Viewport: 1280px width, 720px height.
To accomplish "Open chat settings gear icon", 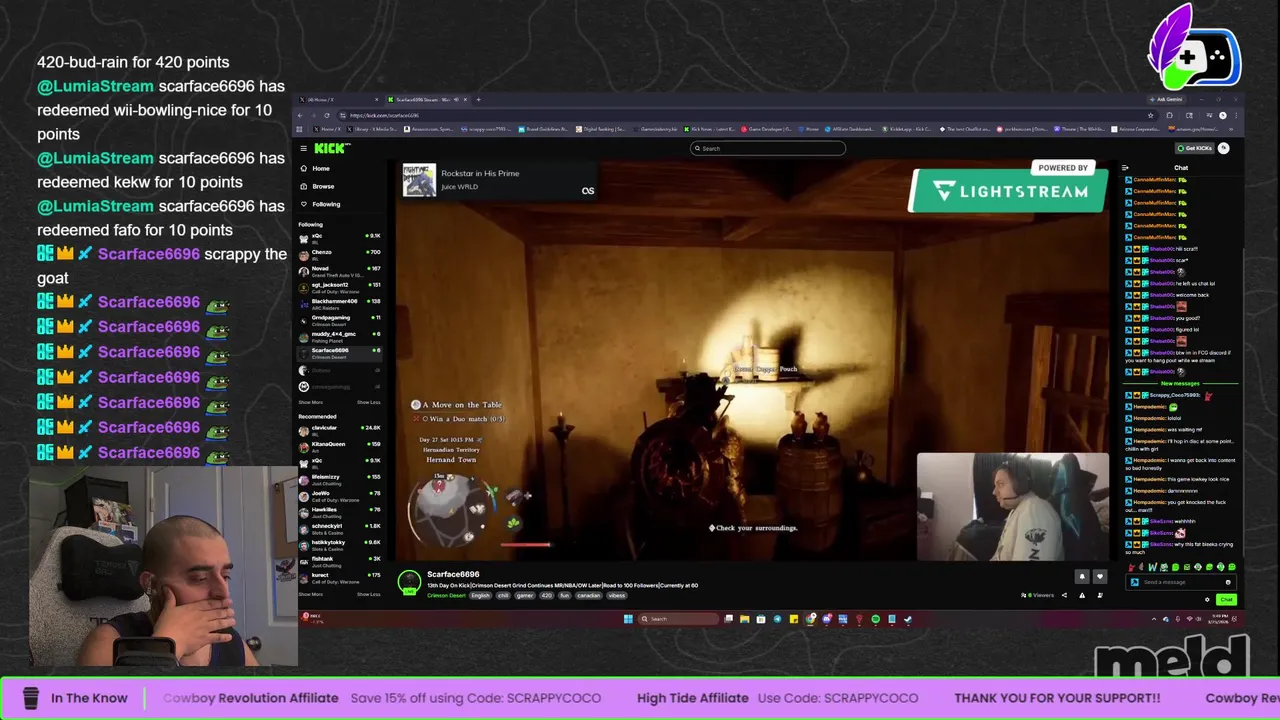I will (1207, 599).
